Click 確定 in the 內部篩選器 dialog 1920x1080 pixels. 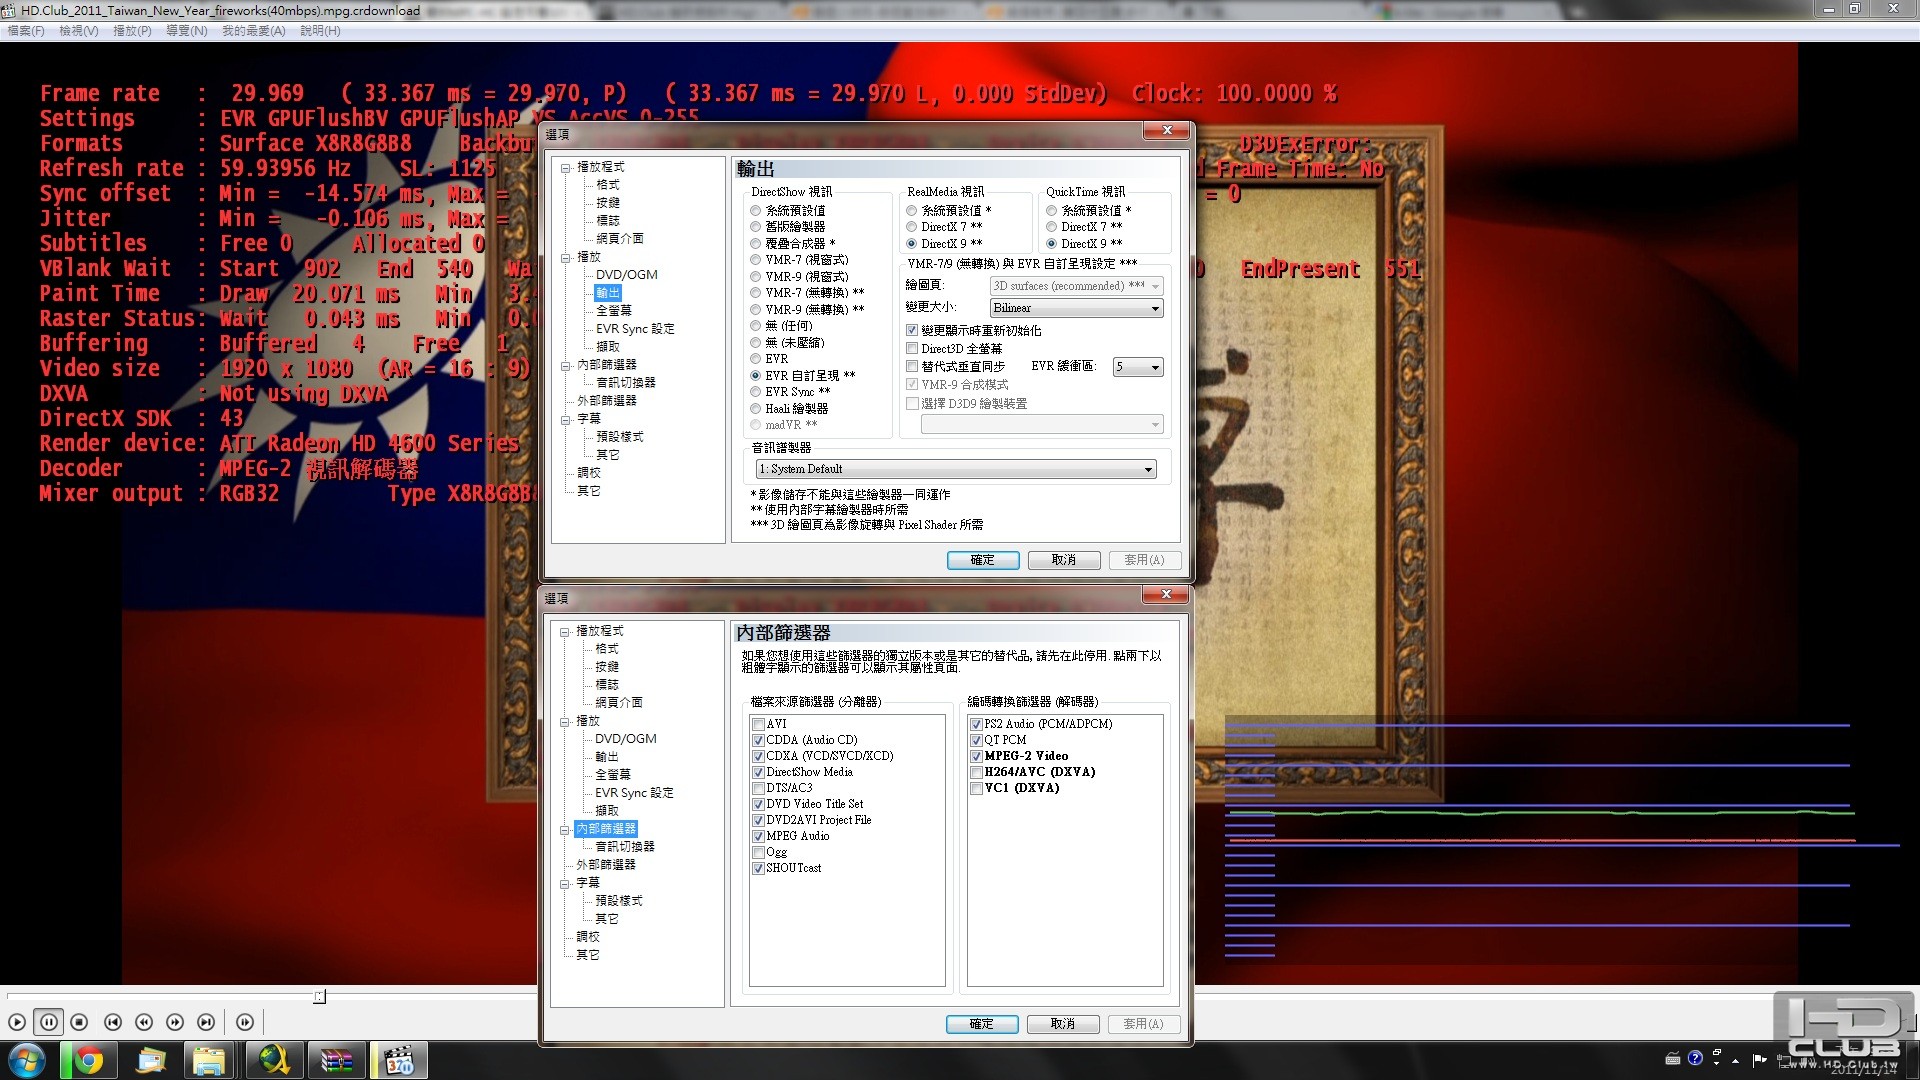click(x=982, y=1024)
